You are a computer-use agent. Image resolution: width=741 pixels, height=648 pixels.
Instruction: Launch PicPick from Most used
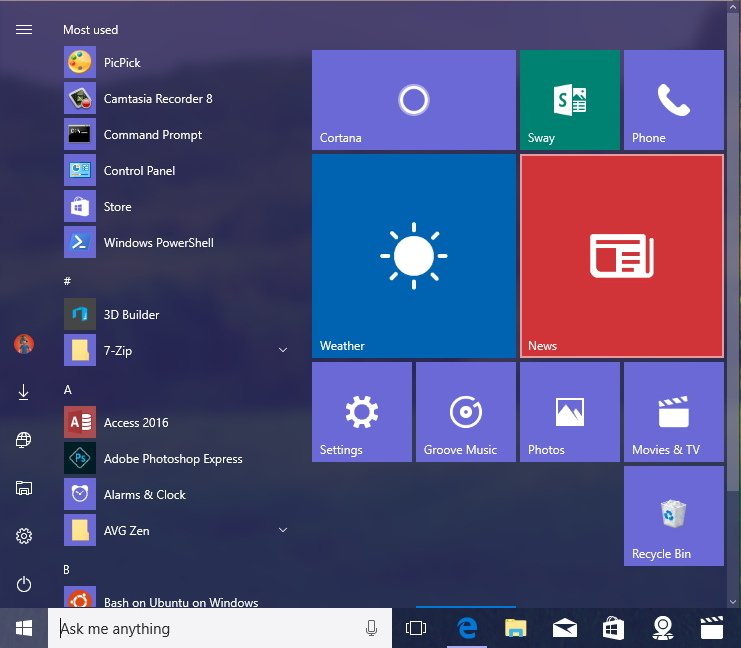(x=177, y=62)
